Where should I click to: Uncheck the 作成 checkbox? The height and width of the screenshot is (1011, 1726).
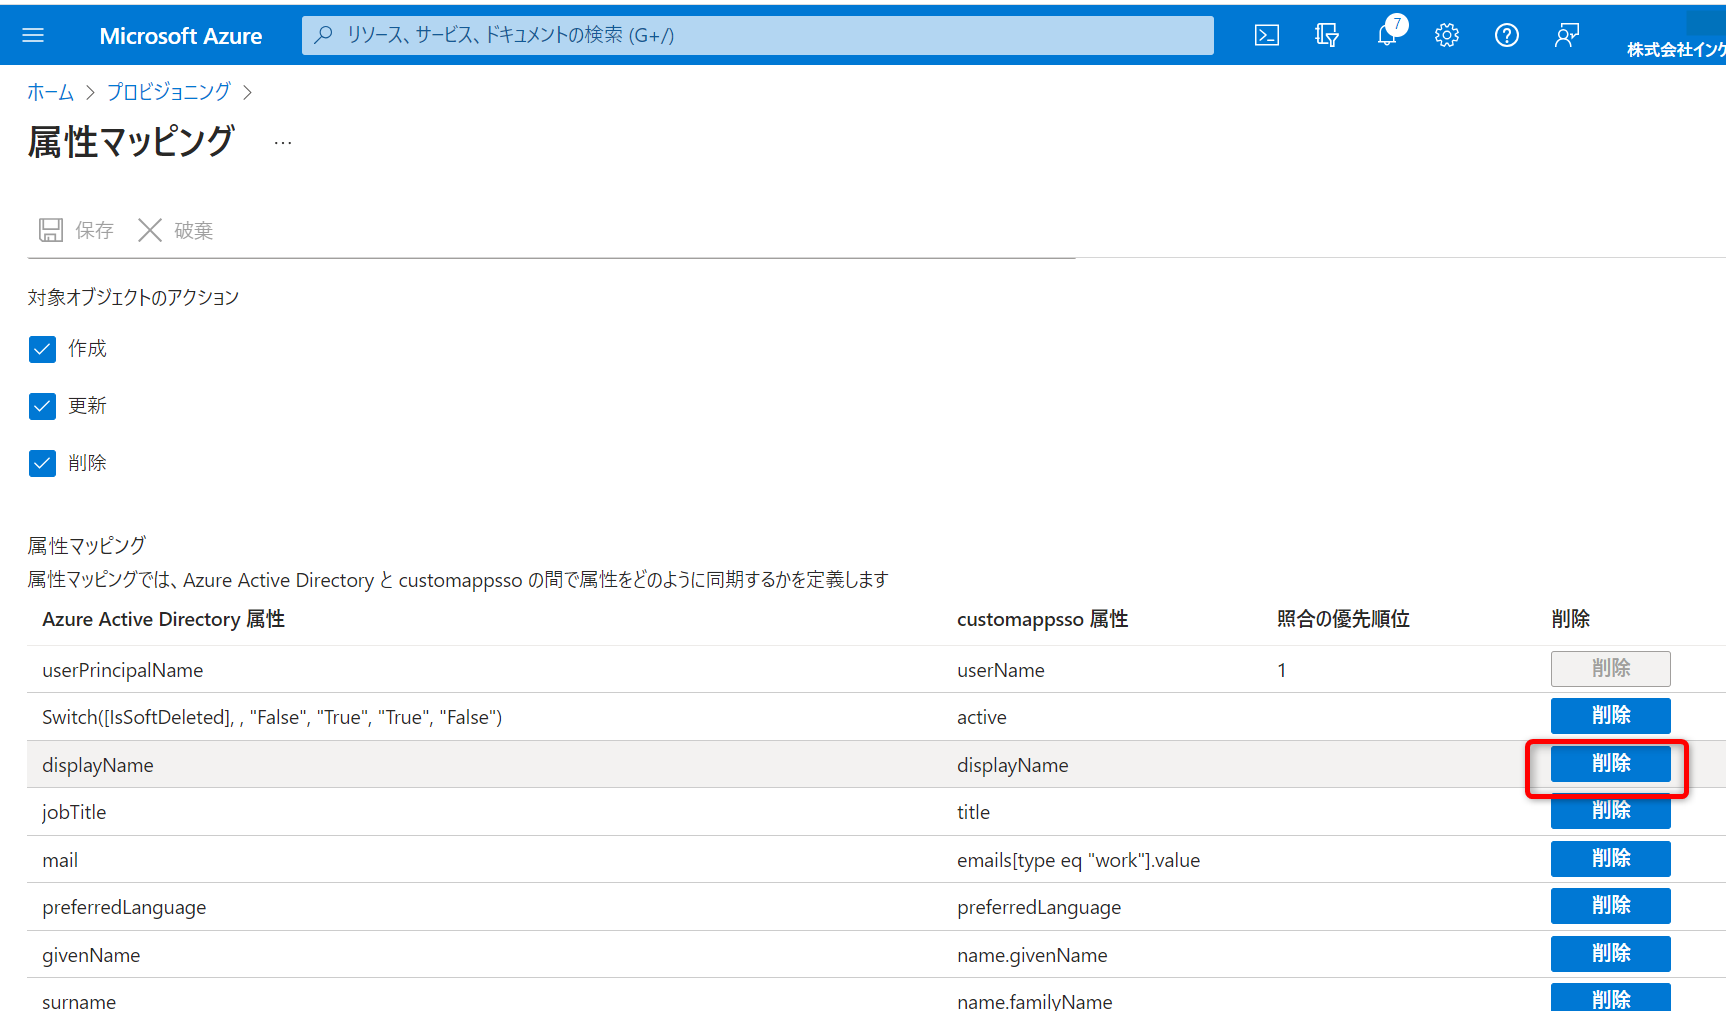[43, 349]
